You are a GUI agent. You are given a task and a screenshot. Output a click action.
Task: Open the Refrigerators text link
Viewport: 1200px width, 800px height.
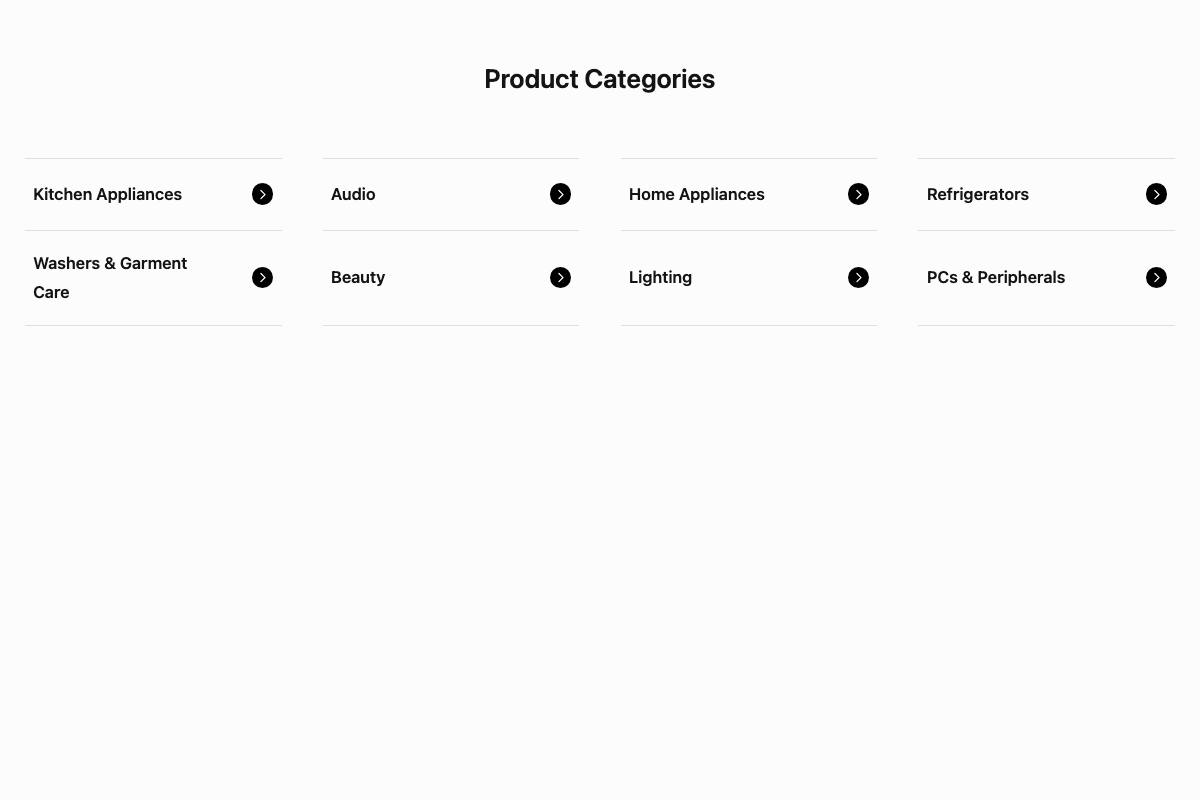tap(977, 194)
